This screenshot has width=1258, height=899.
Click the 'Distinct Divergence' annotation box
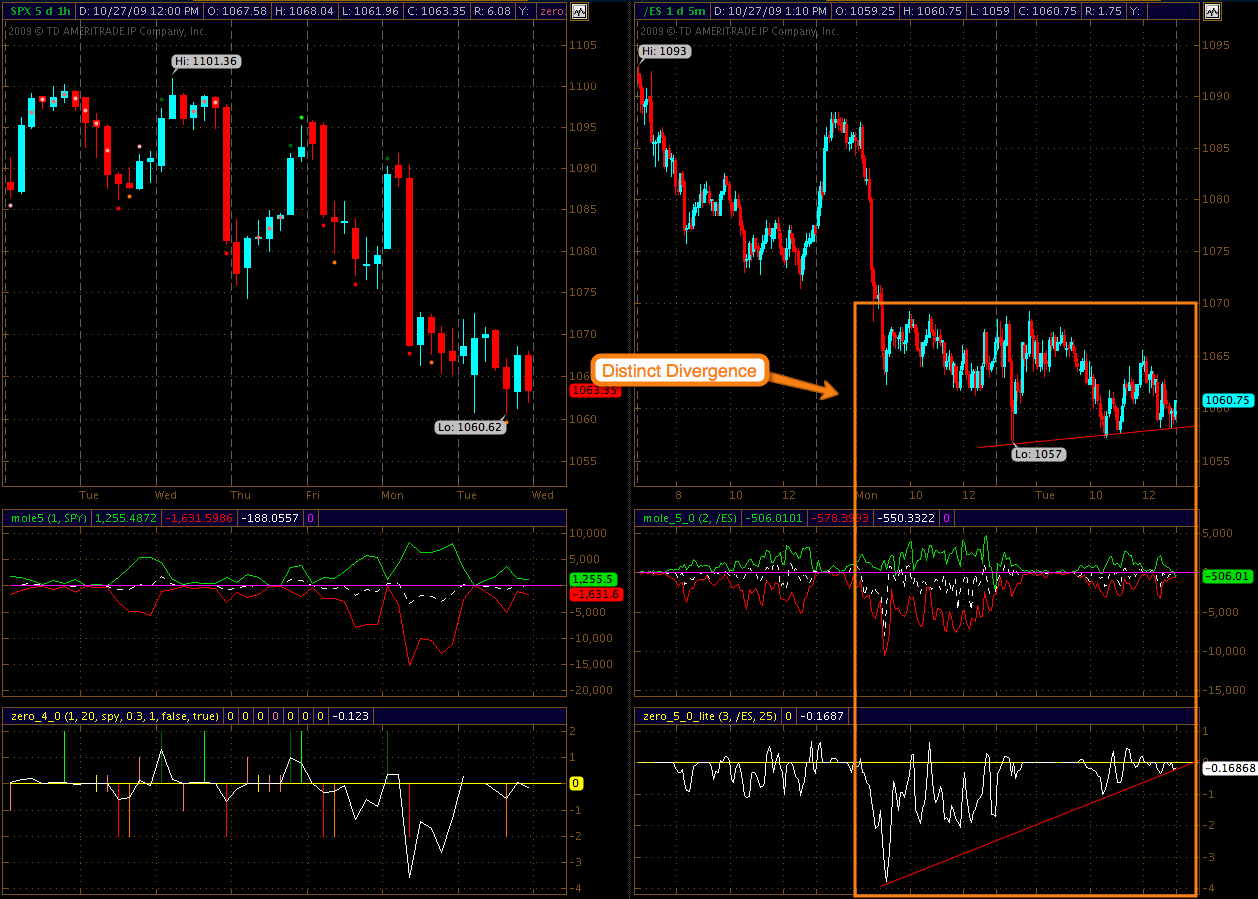[679, 371]
